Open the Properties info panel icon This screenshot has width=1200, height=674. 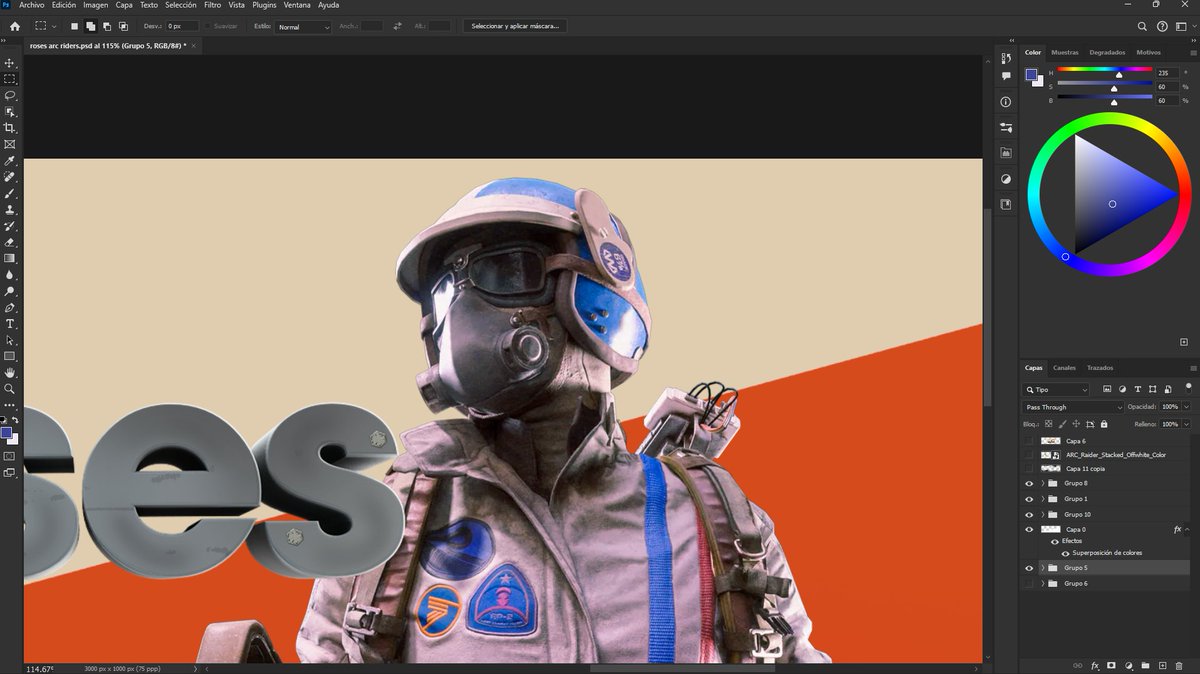click(x=1006, y=102)
